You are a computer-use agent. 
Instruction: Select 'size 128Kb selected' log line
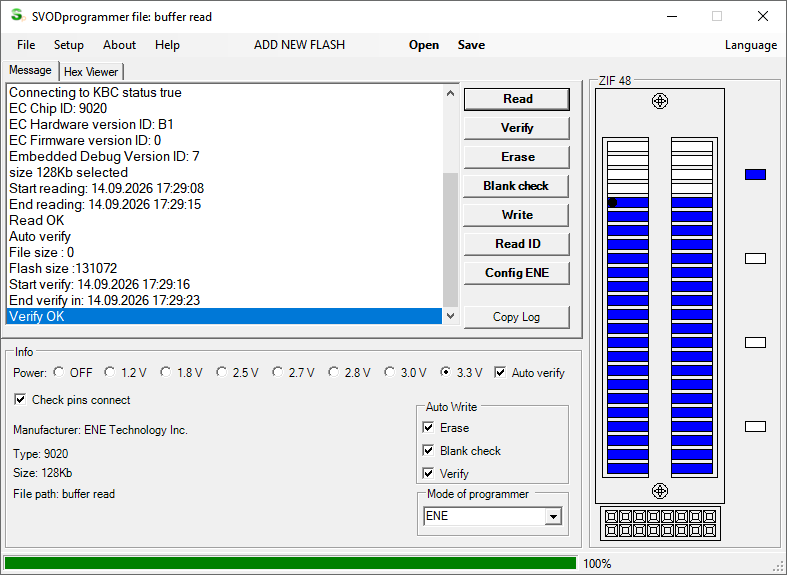224,173
